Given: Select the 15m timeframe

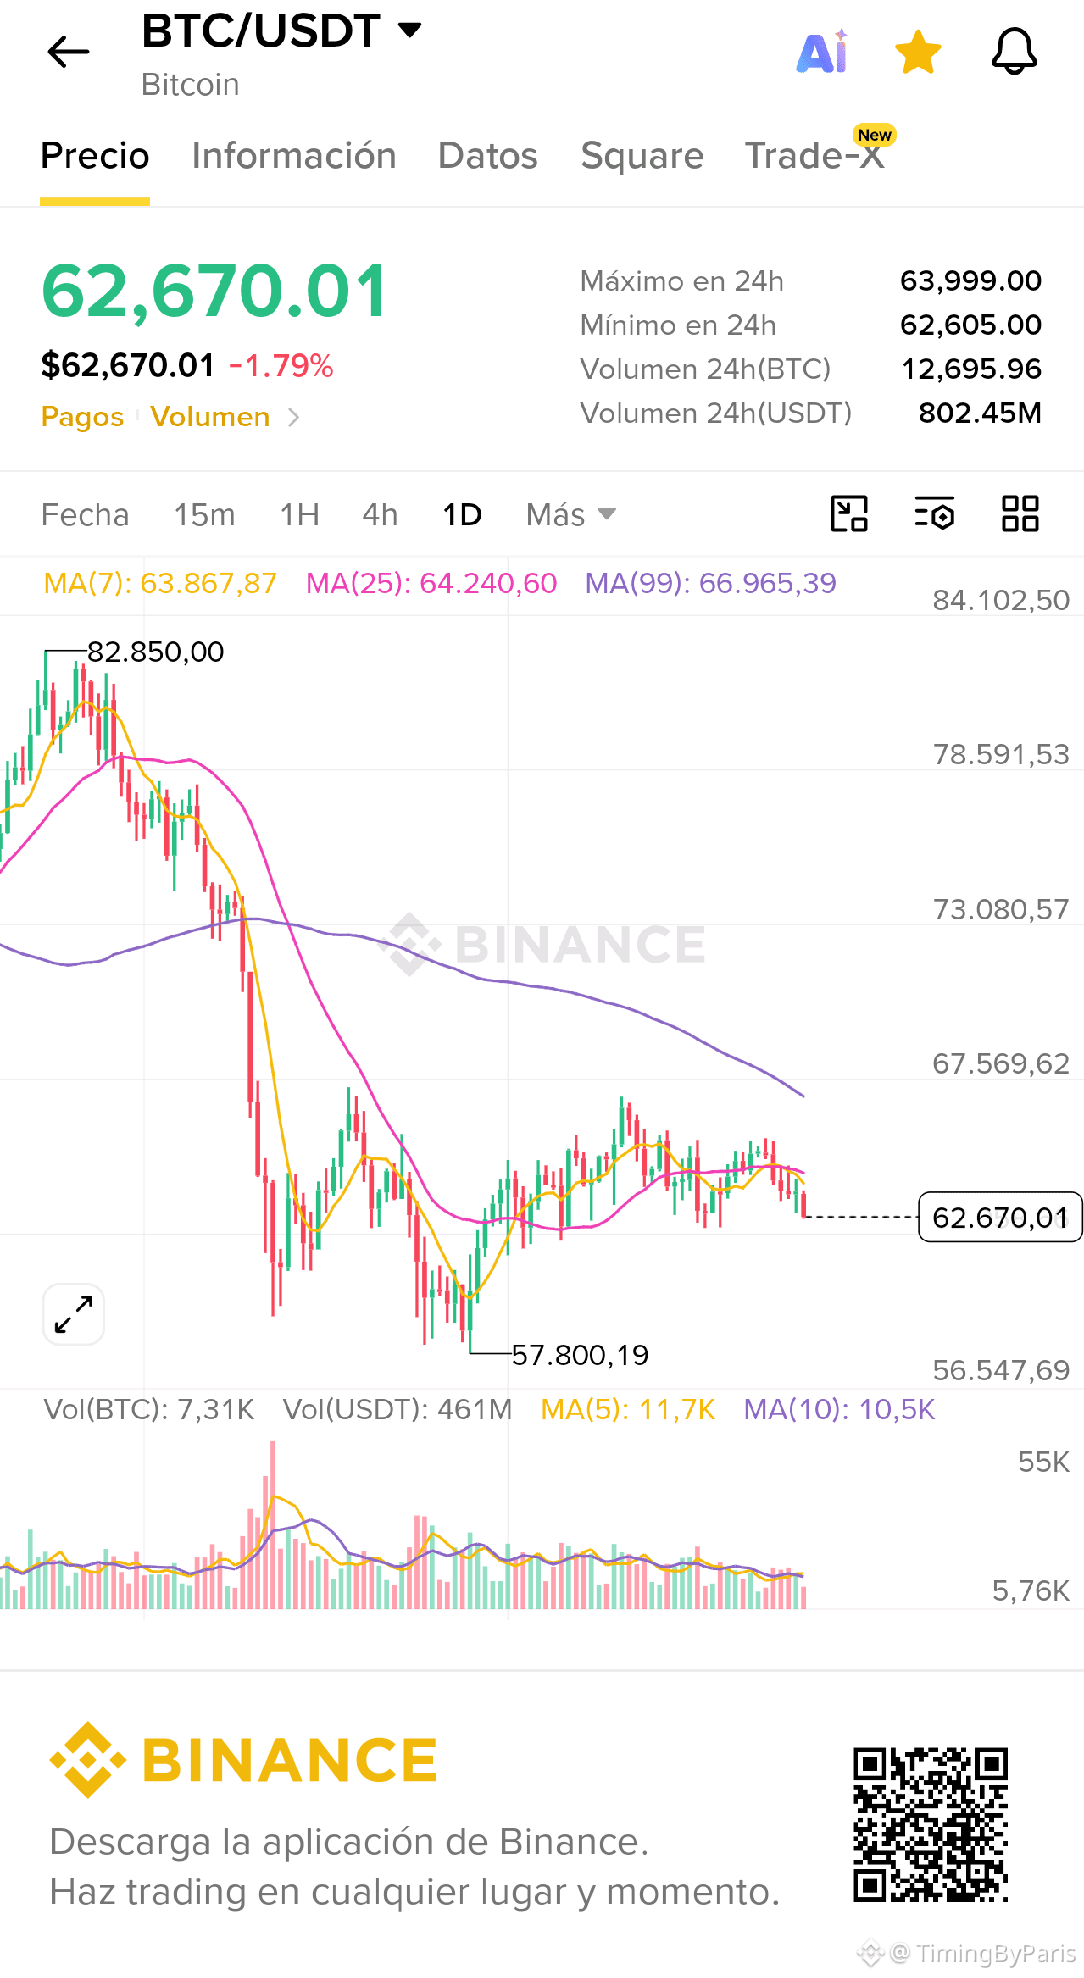Looking at the screenshot, I should pyautogui.click(x=205, y=515).
